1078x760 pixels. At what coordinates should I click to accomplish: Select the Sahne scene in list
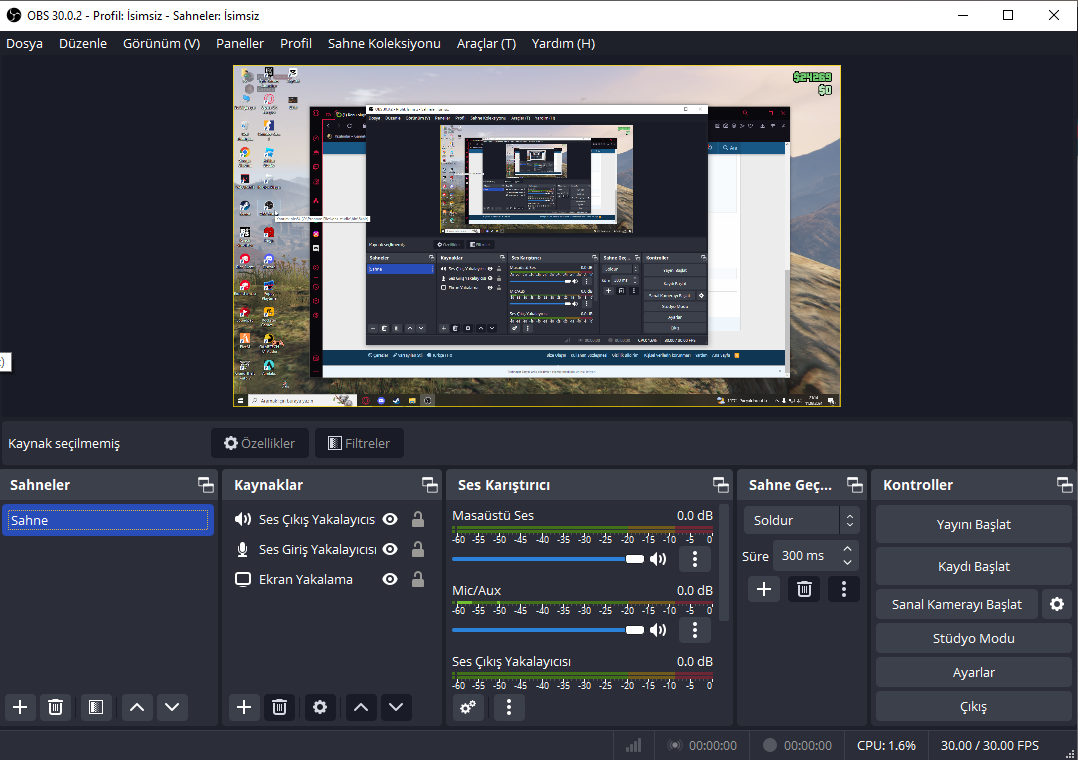pyautogui.click(x=108, y=520)
